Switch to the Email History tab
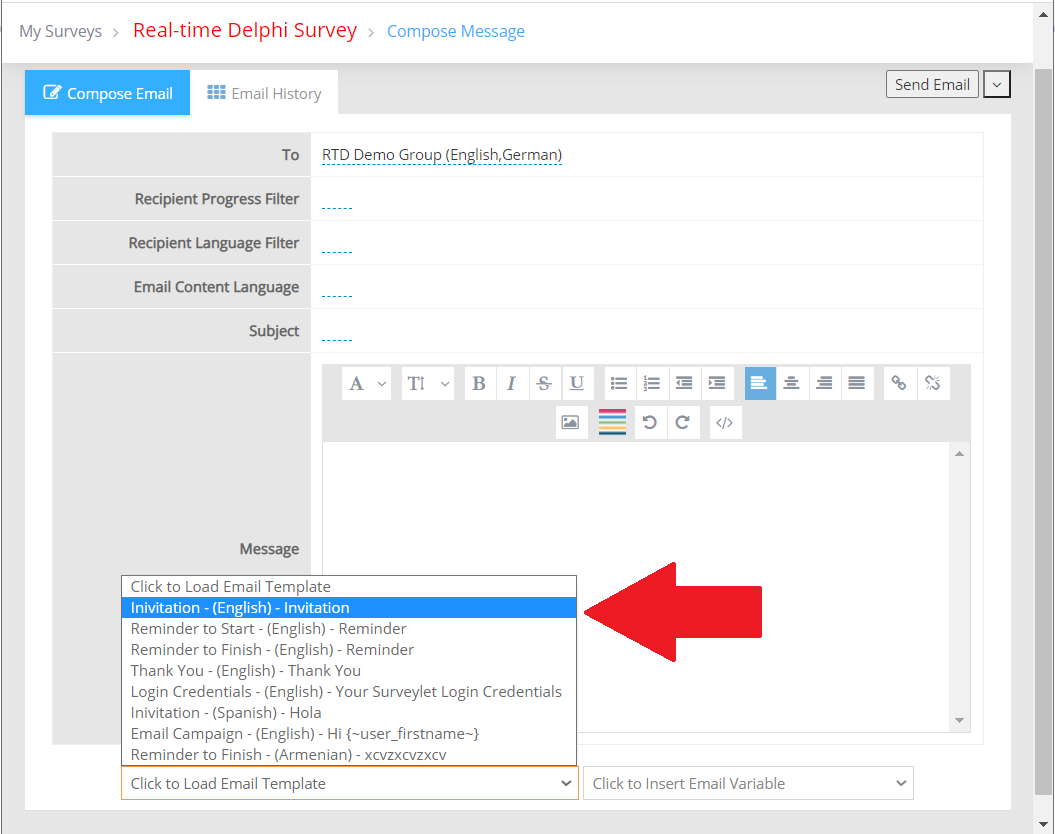This screenshot has height=834, width=1055. click(264, 93)
